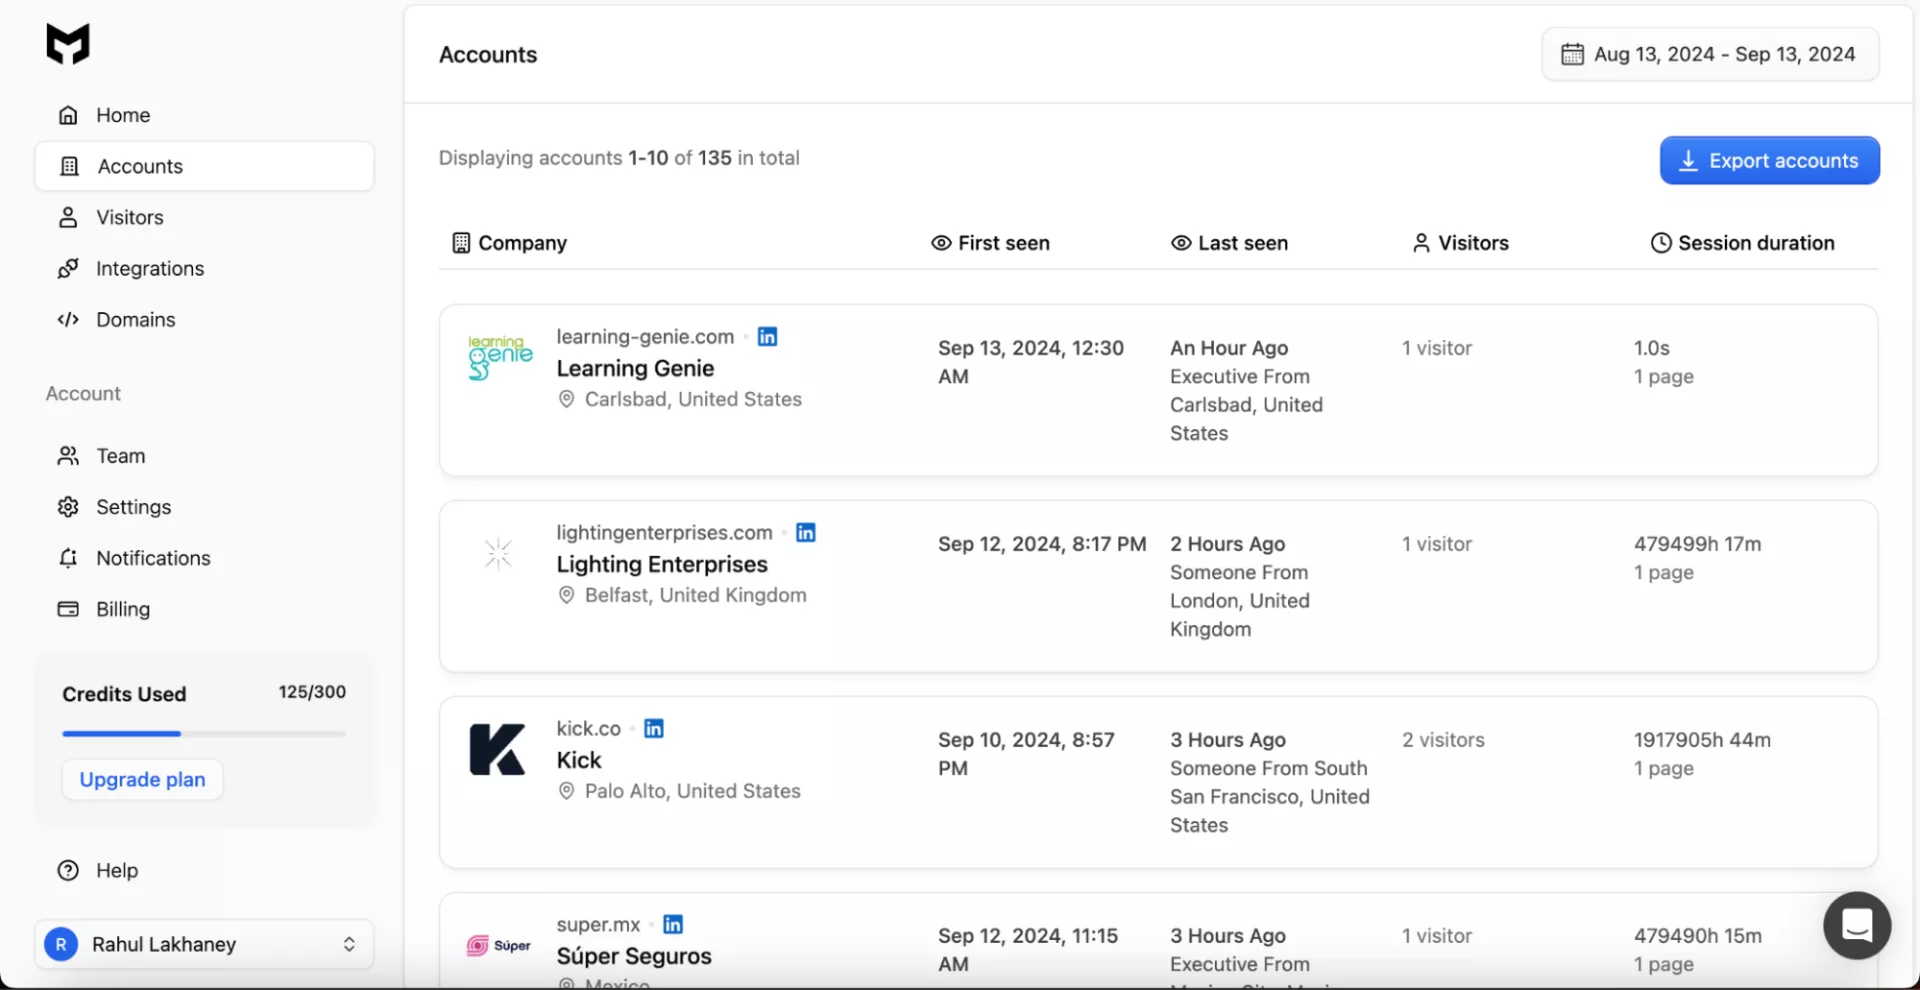Image resolution: width=1920 pixels, height=990 pixels.
Task: Open the Domains section
Action: 135,320
